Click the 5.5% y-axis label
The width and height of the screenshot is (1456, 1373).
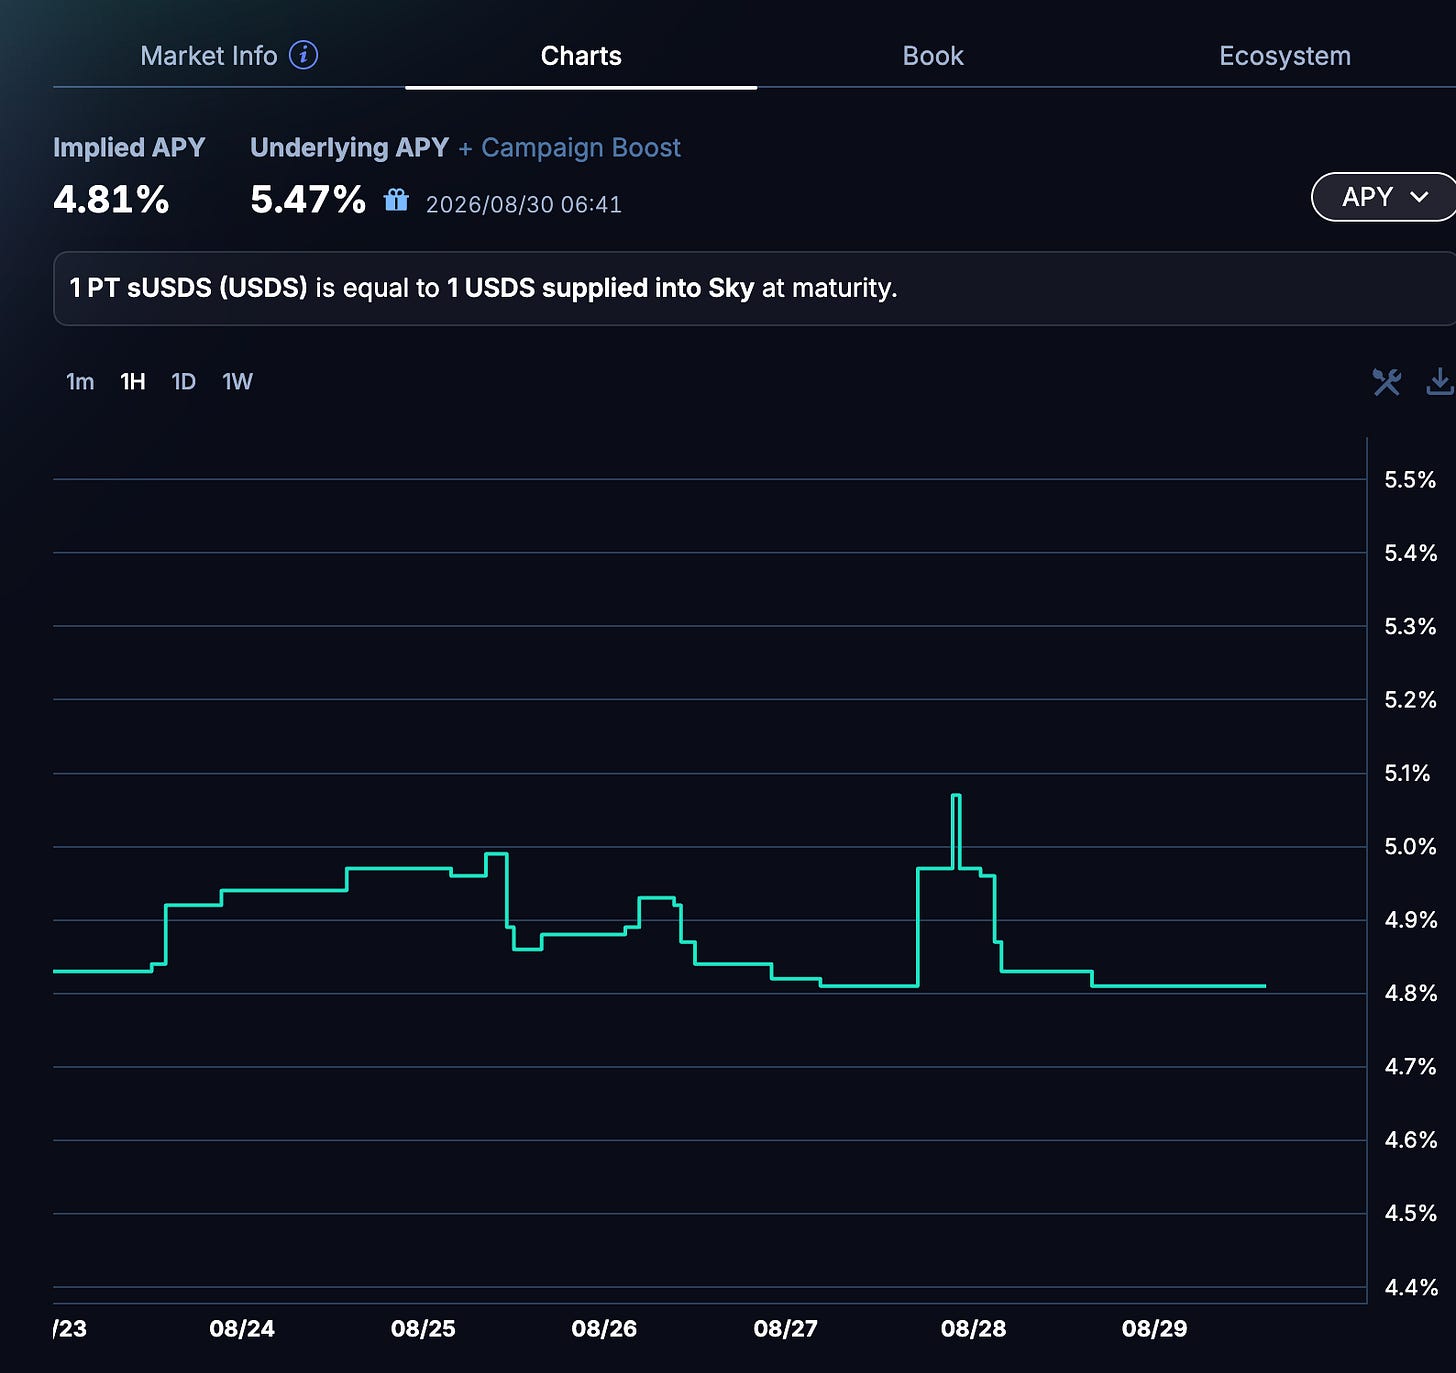1410,480
